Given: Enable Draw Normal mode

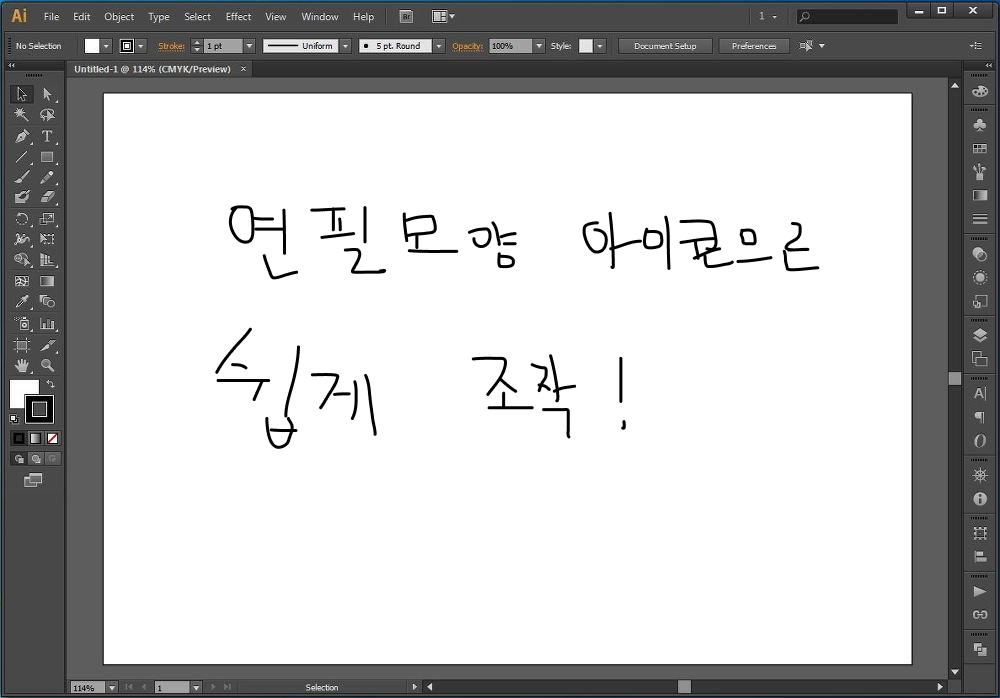Looking at the screenshot, I should tap(19, 459).
